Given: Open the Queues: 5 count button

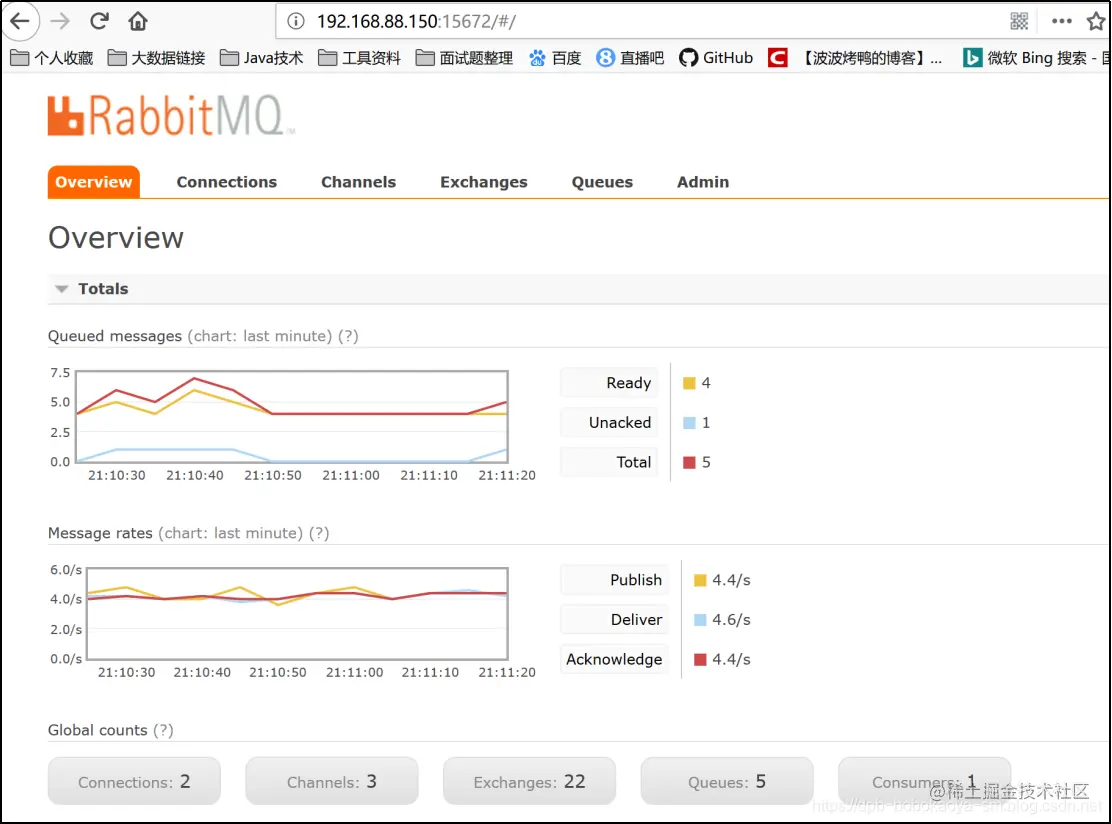Looking at the screenshot, I should coord(727,781).
